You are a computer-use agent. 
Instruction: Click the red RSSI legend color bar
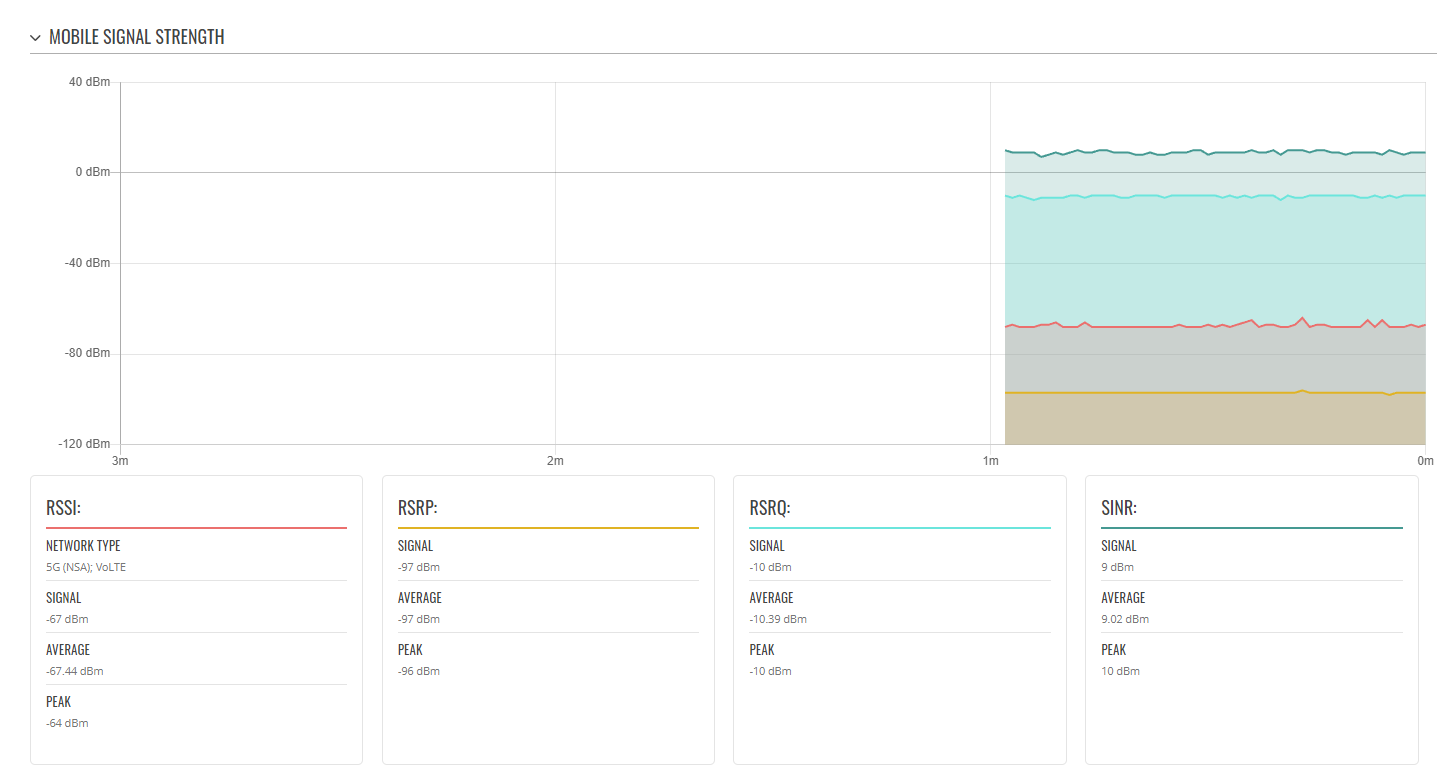coord(196,527)
